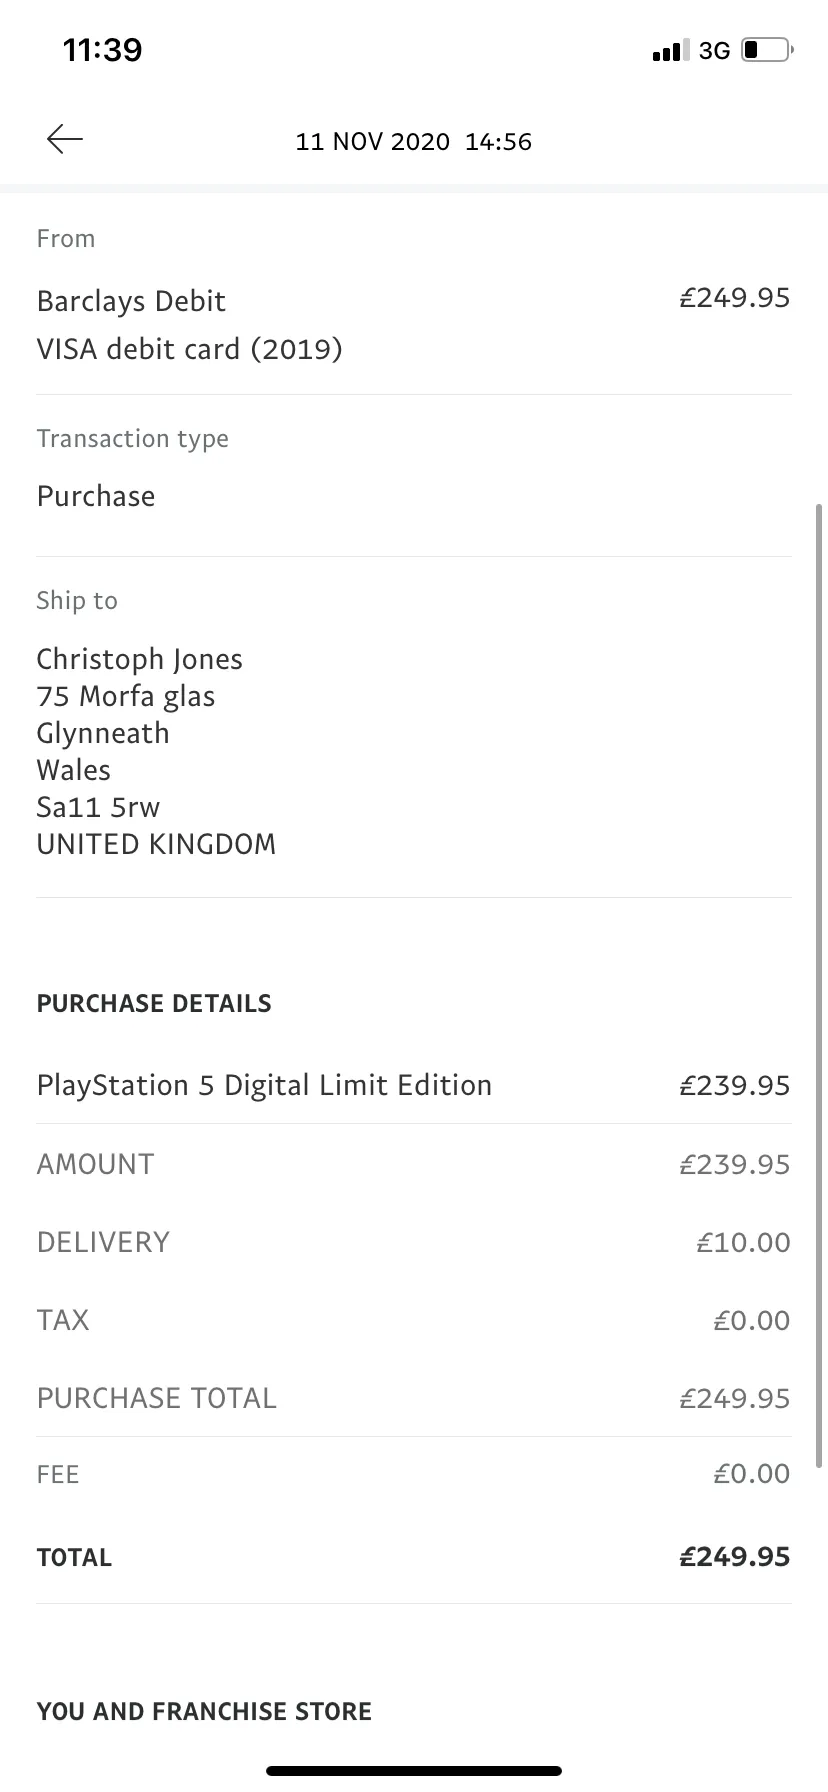This screenshot has height=1792, width=828.
Task: Tap the back arrow icon
Action: coord(64,140)
